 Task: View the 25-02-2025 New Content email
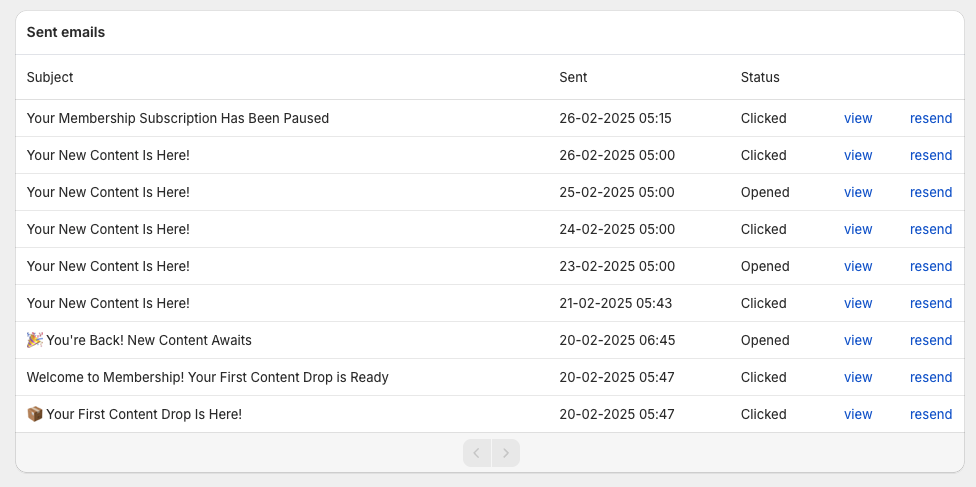(858, 192)
